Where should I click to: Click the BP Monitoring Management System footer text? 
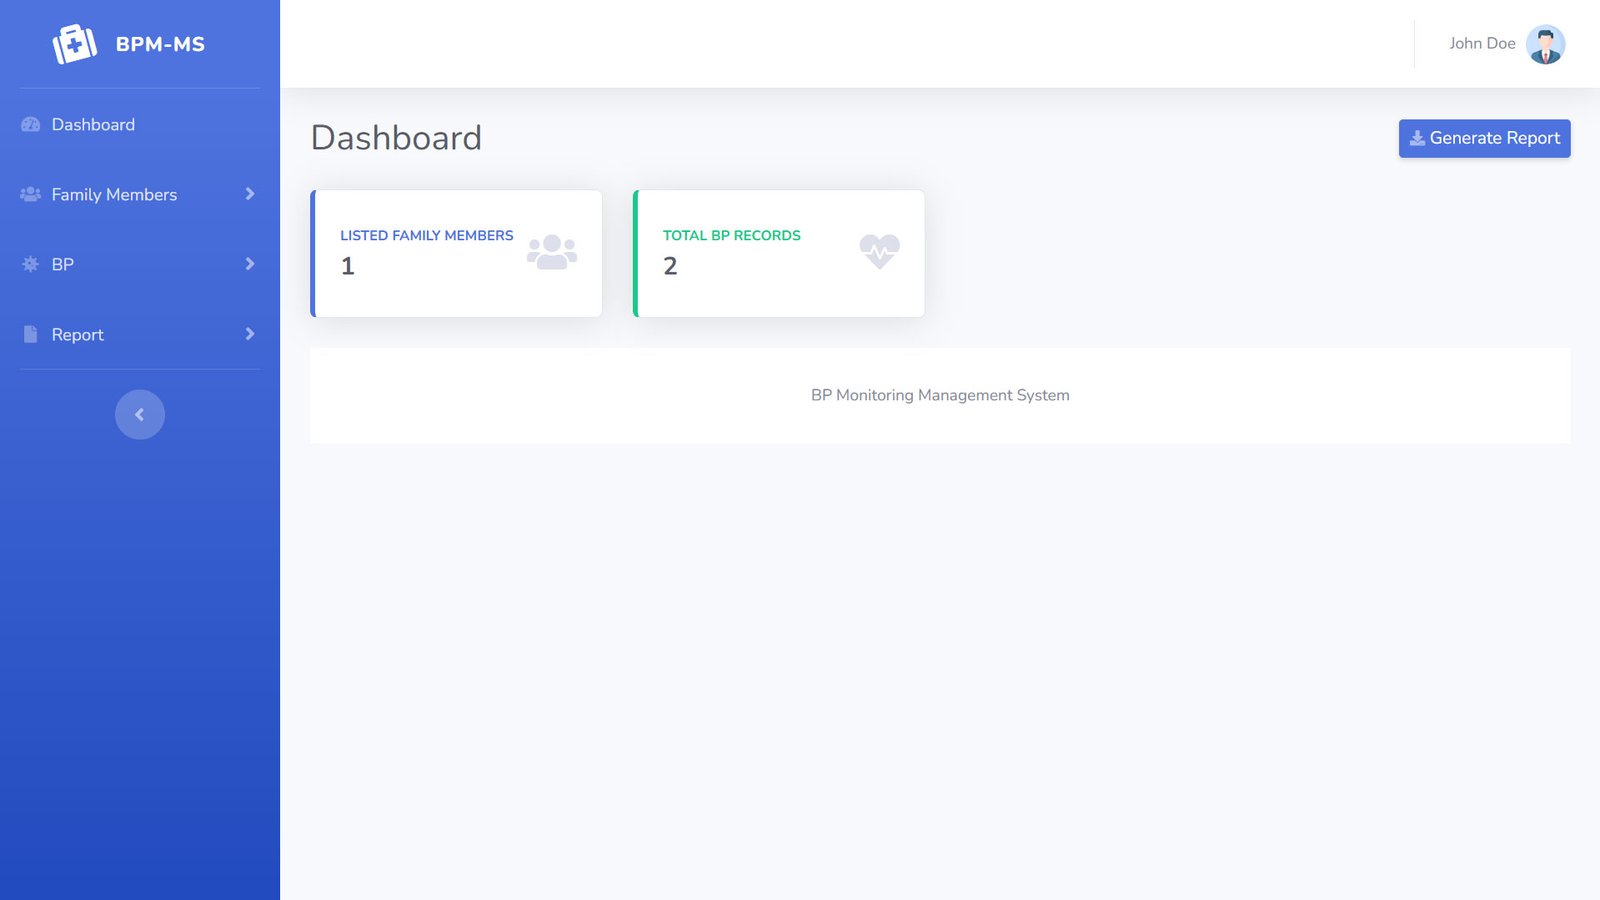[x=940, y=395]
